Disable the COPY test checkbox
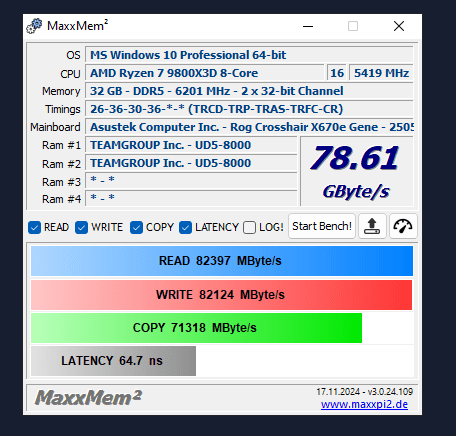The height and width of the screenshot is (436, 456). coord(136,227)
